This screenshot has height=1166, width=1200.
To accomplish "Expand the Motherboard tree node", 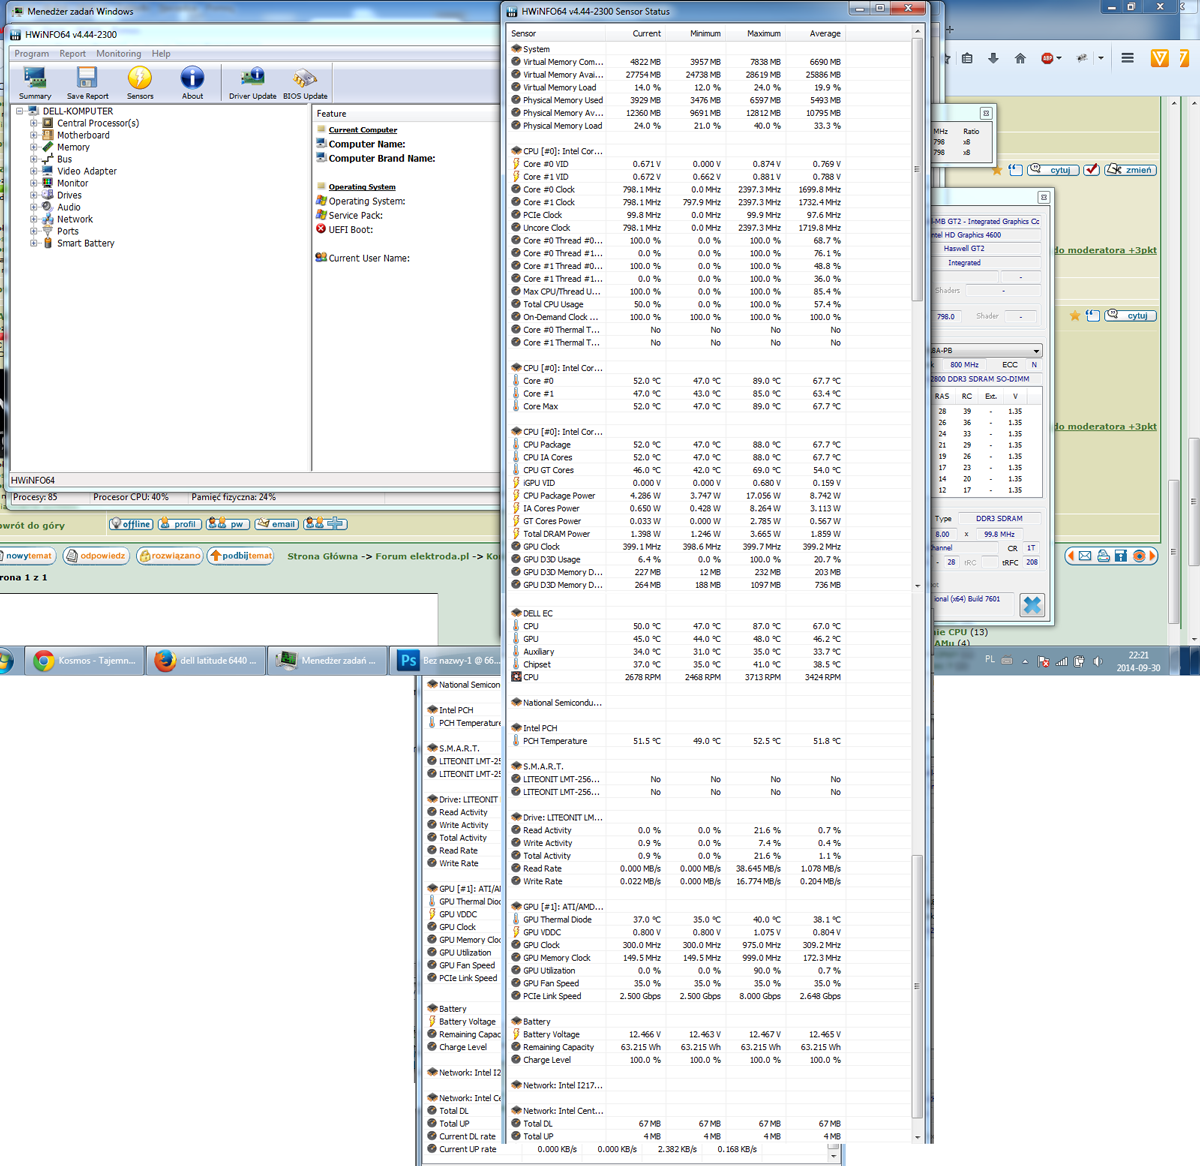I will (x=33, y=135).
